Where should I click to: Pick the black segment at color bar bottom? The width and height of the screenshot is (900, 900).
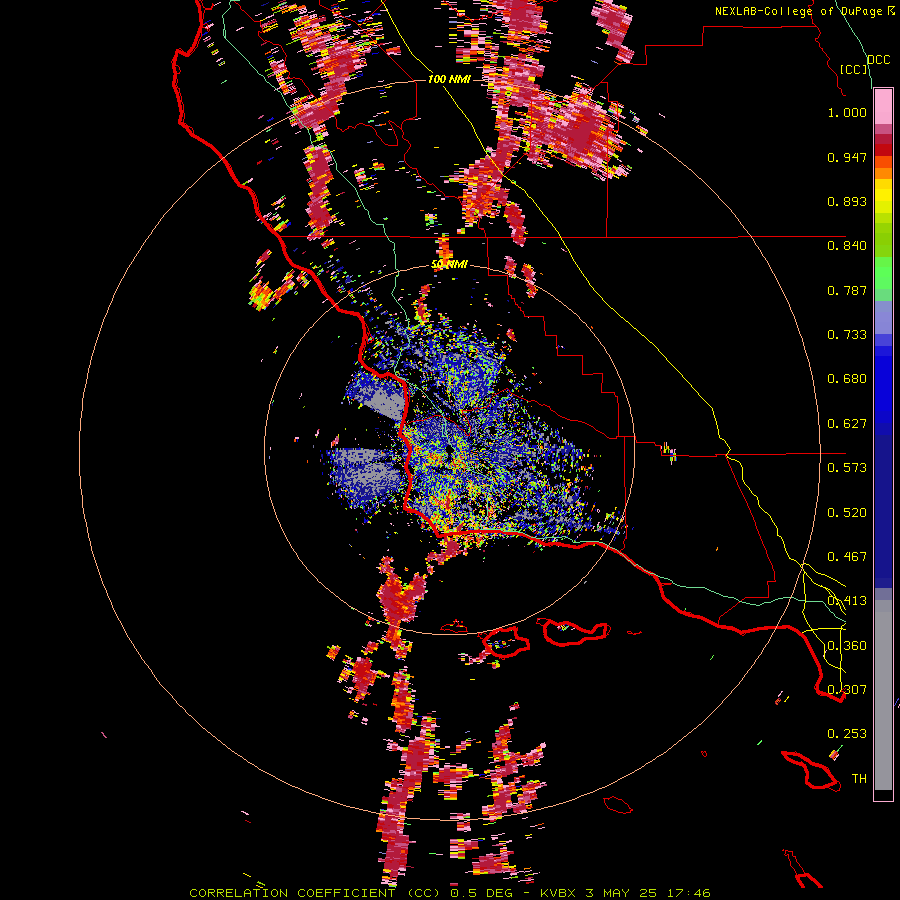[x=883, y=794]
